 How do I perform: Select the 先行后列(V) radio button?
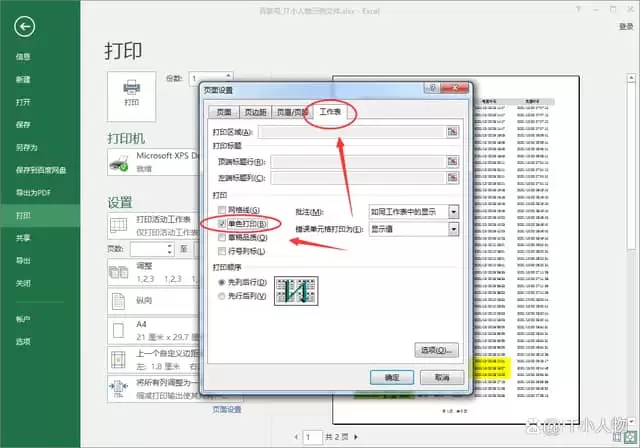click(x=222, y=296)
